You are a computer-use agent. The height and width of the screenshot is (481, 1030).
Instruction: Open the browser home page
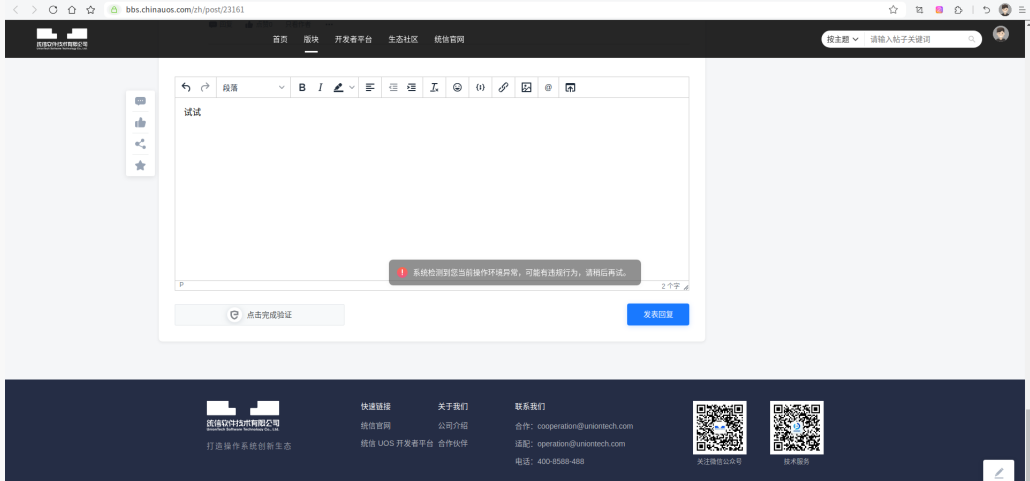[72, 10]
